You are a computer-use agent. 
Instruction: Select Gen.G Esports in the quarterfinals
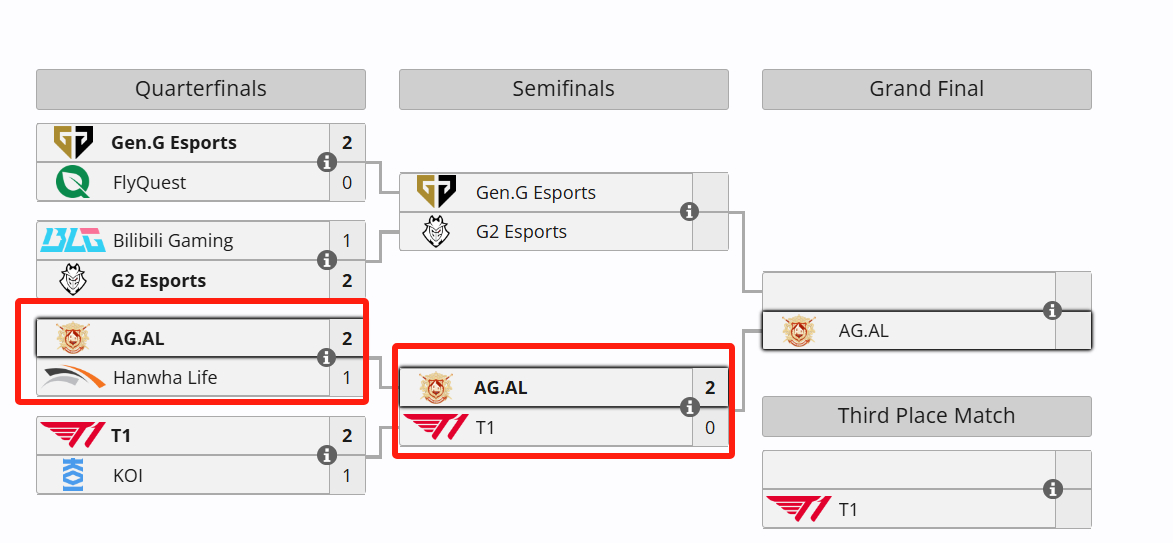[174, 143]
